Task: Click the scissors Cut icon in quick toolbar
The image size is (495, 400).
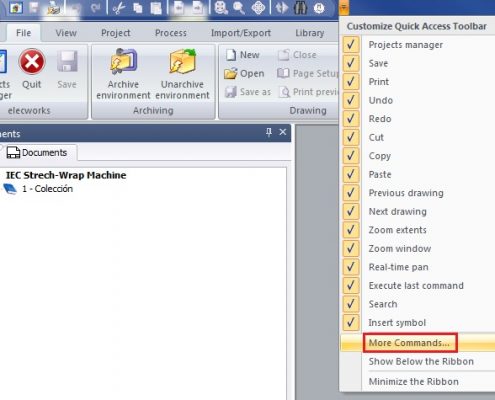Action: pos(119,8)
